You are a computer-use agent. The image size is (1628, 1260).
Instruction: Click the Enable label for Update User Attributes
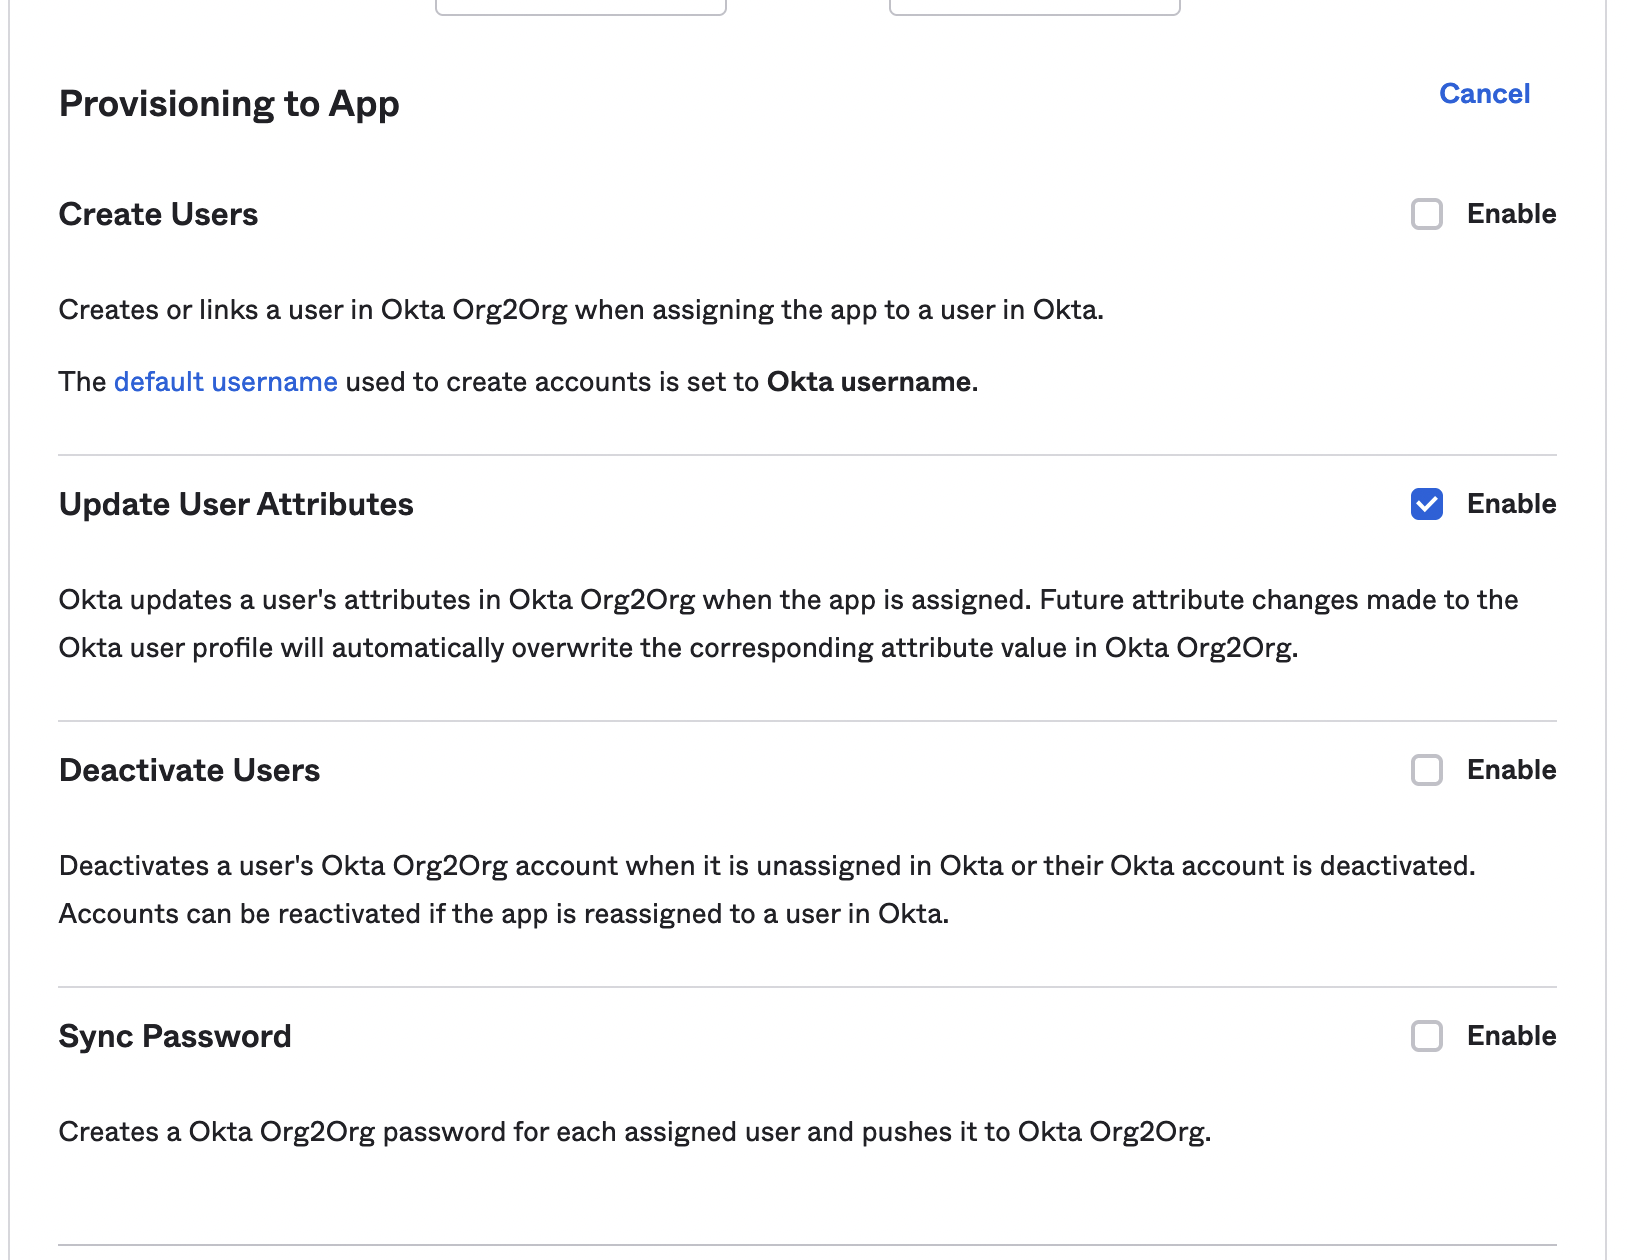coord(1511,504)
